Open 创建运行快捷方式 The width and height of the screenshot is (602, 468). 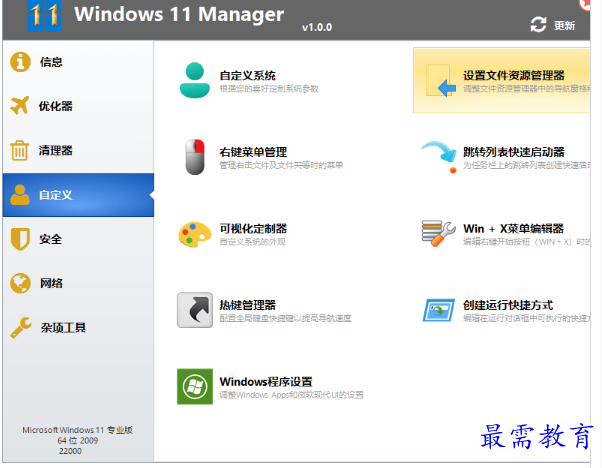tap(508, 305)
